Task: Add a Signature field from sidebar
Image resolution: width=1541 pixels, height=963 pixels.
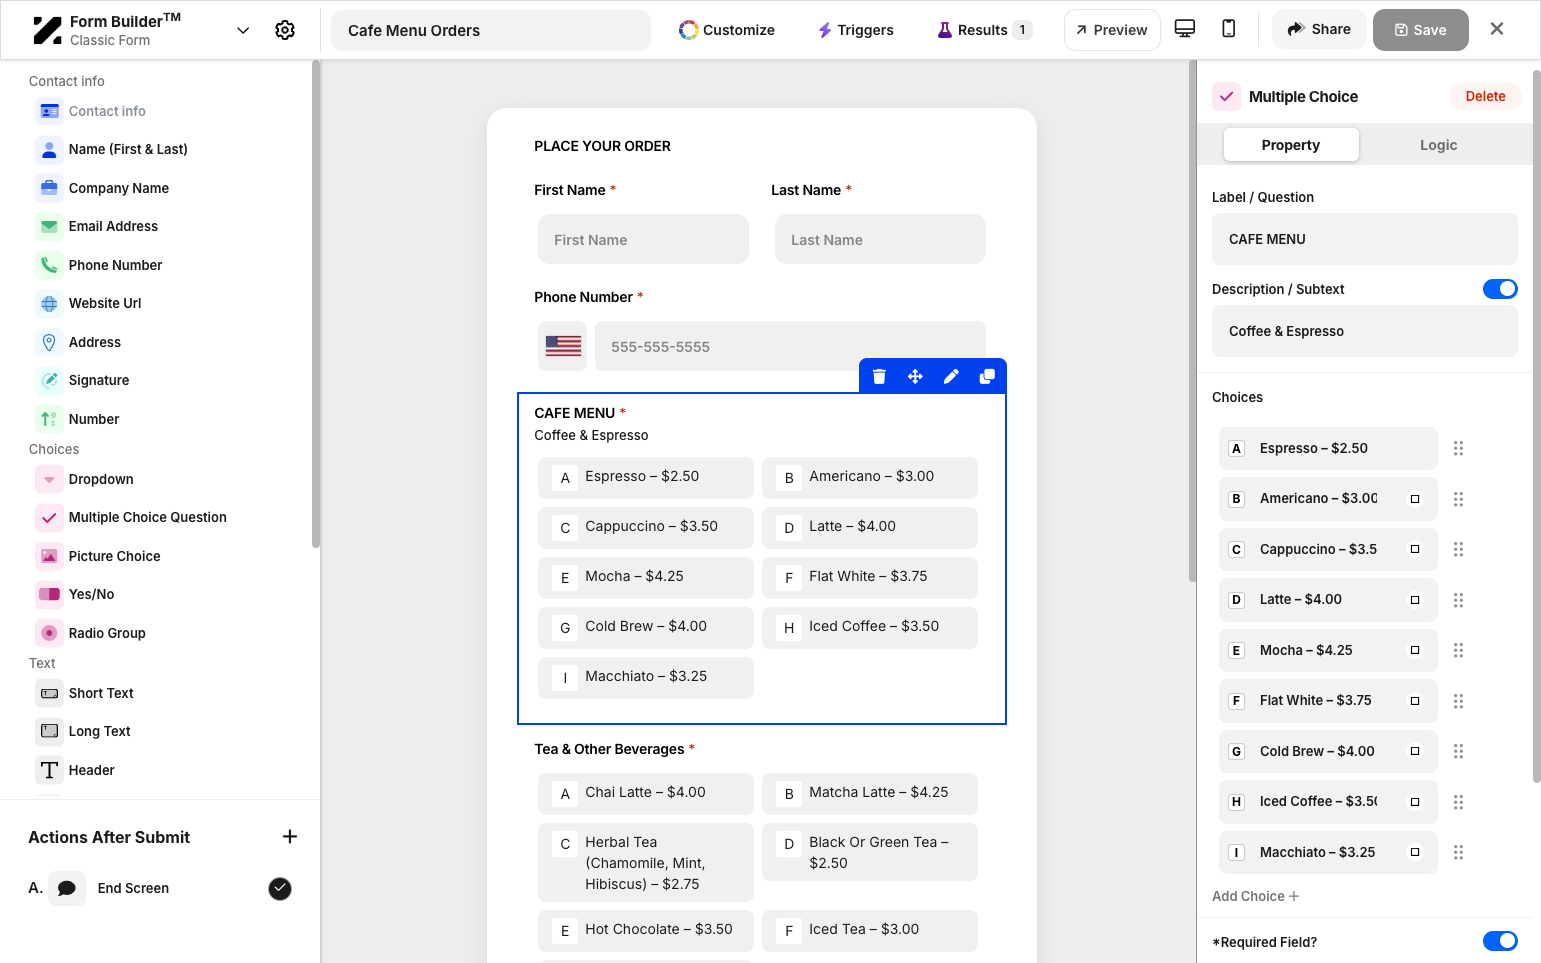Action: [x=99, y=380]
